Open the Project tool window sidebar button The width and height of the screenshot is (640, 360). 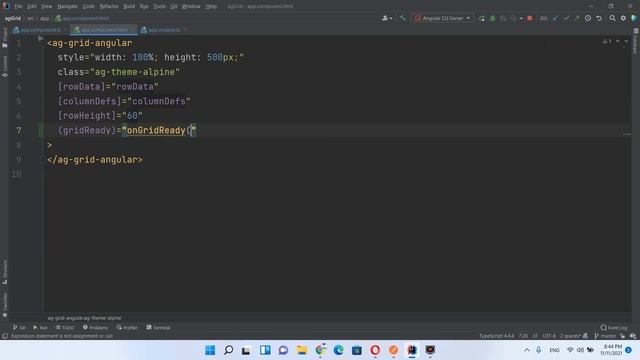pyautogui.click(x=4, y=38)
